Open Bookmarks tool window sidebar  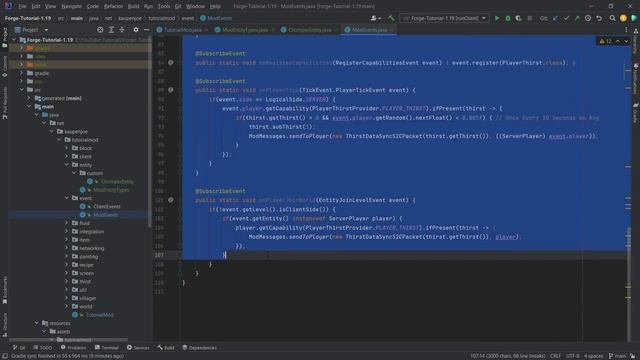pos(4,290)
